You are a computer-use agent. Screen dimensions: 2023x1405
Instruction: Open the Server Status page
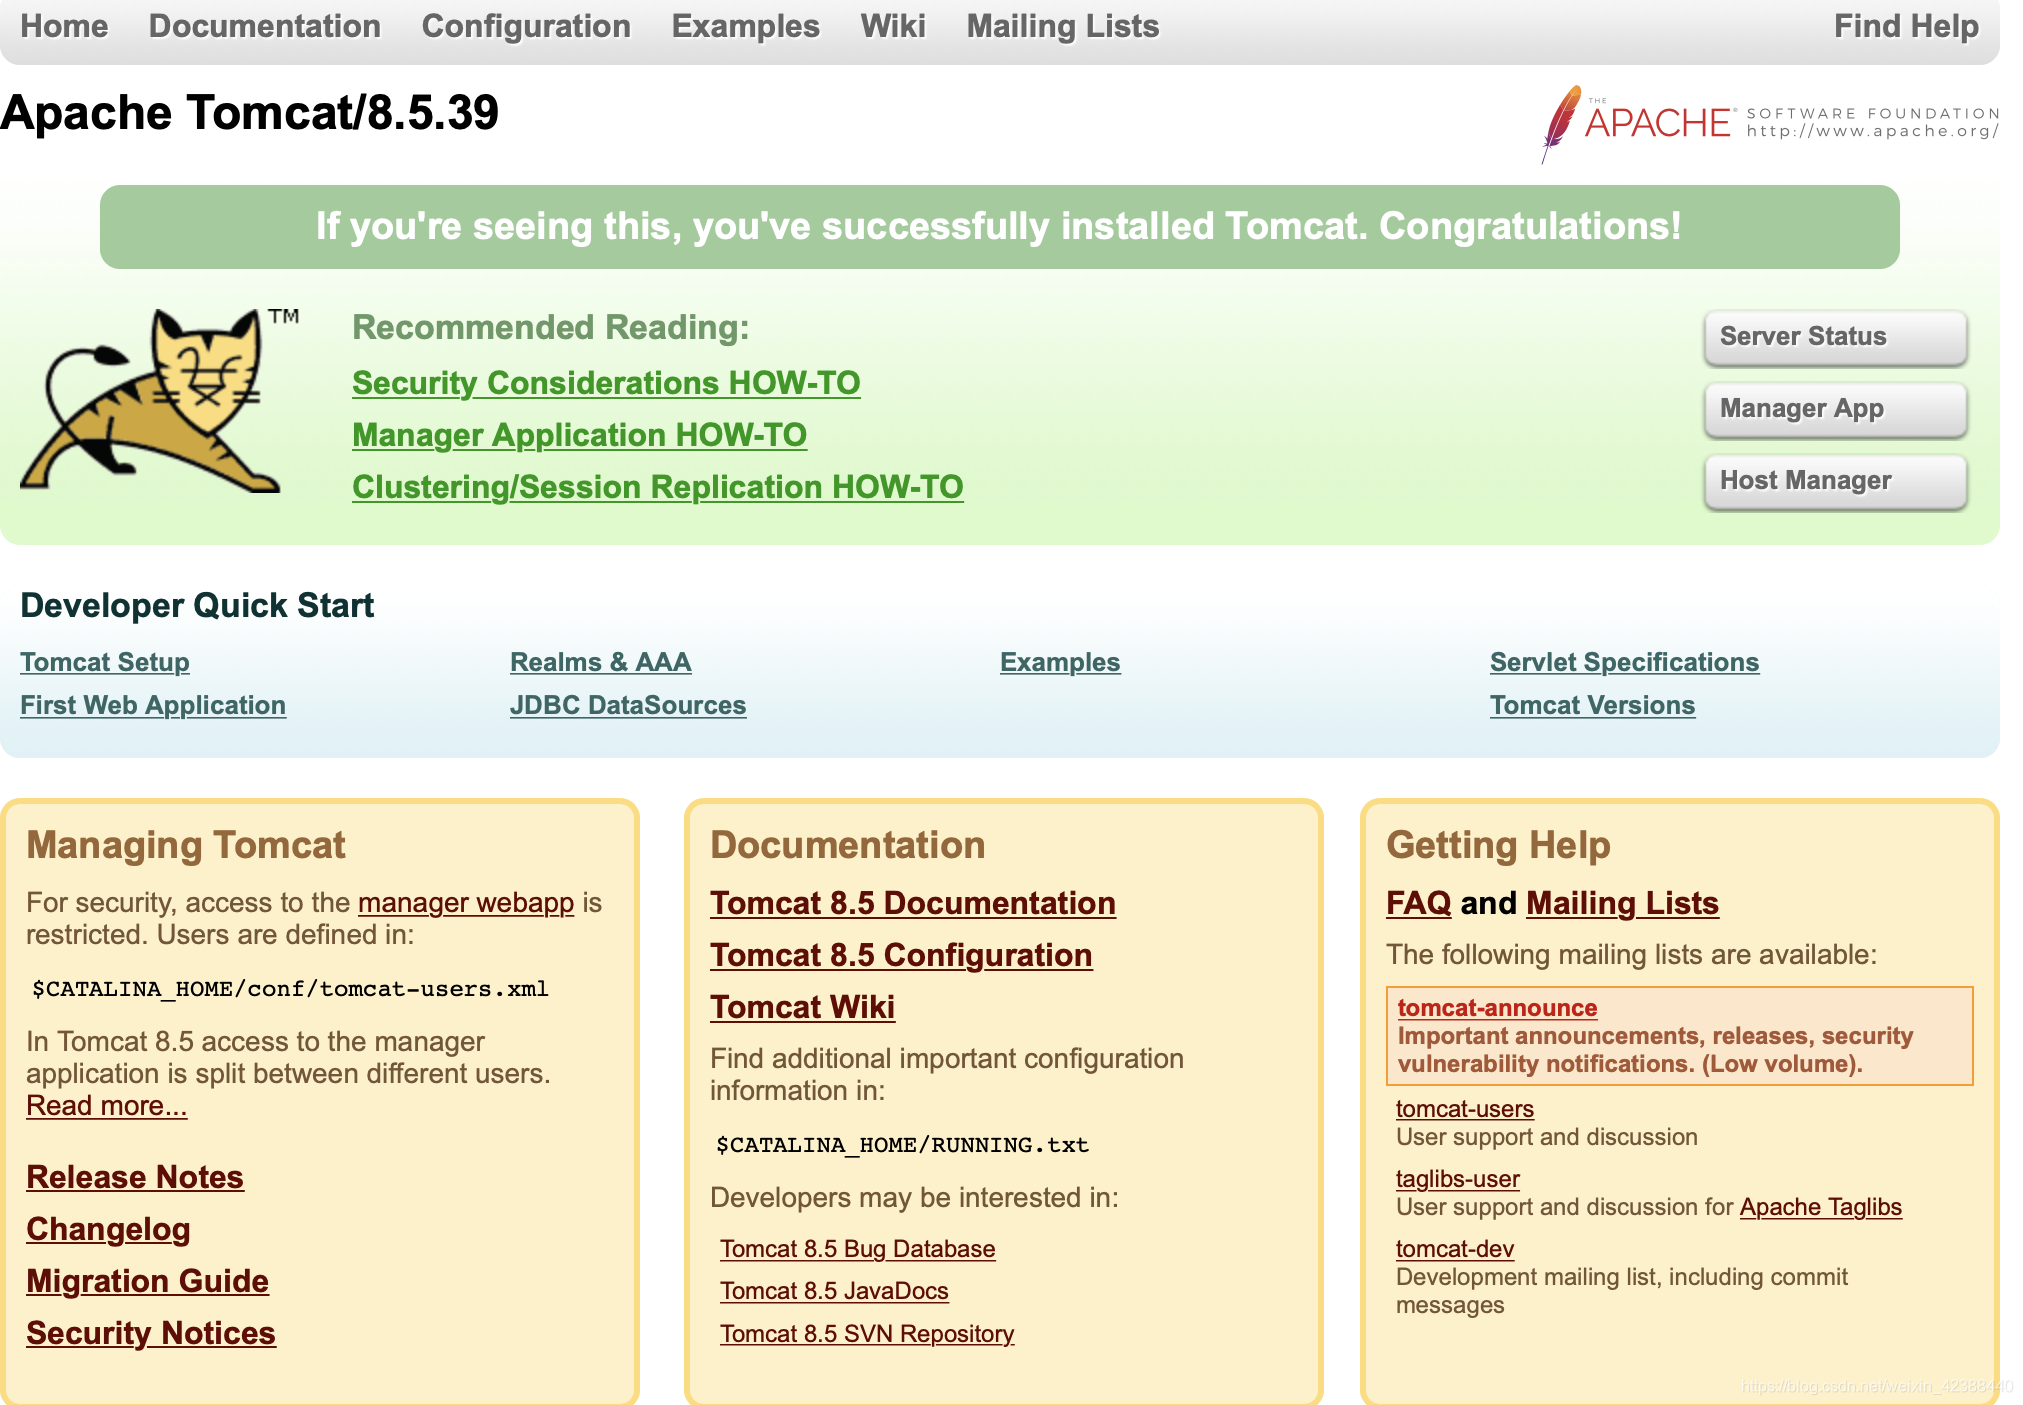1835,336
